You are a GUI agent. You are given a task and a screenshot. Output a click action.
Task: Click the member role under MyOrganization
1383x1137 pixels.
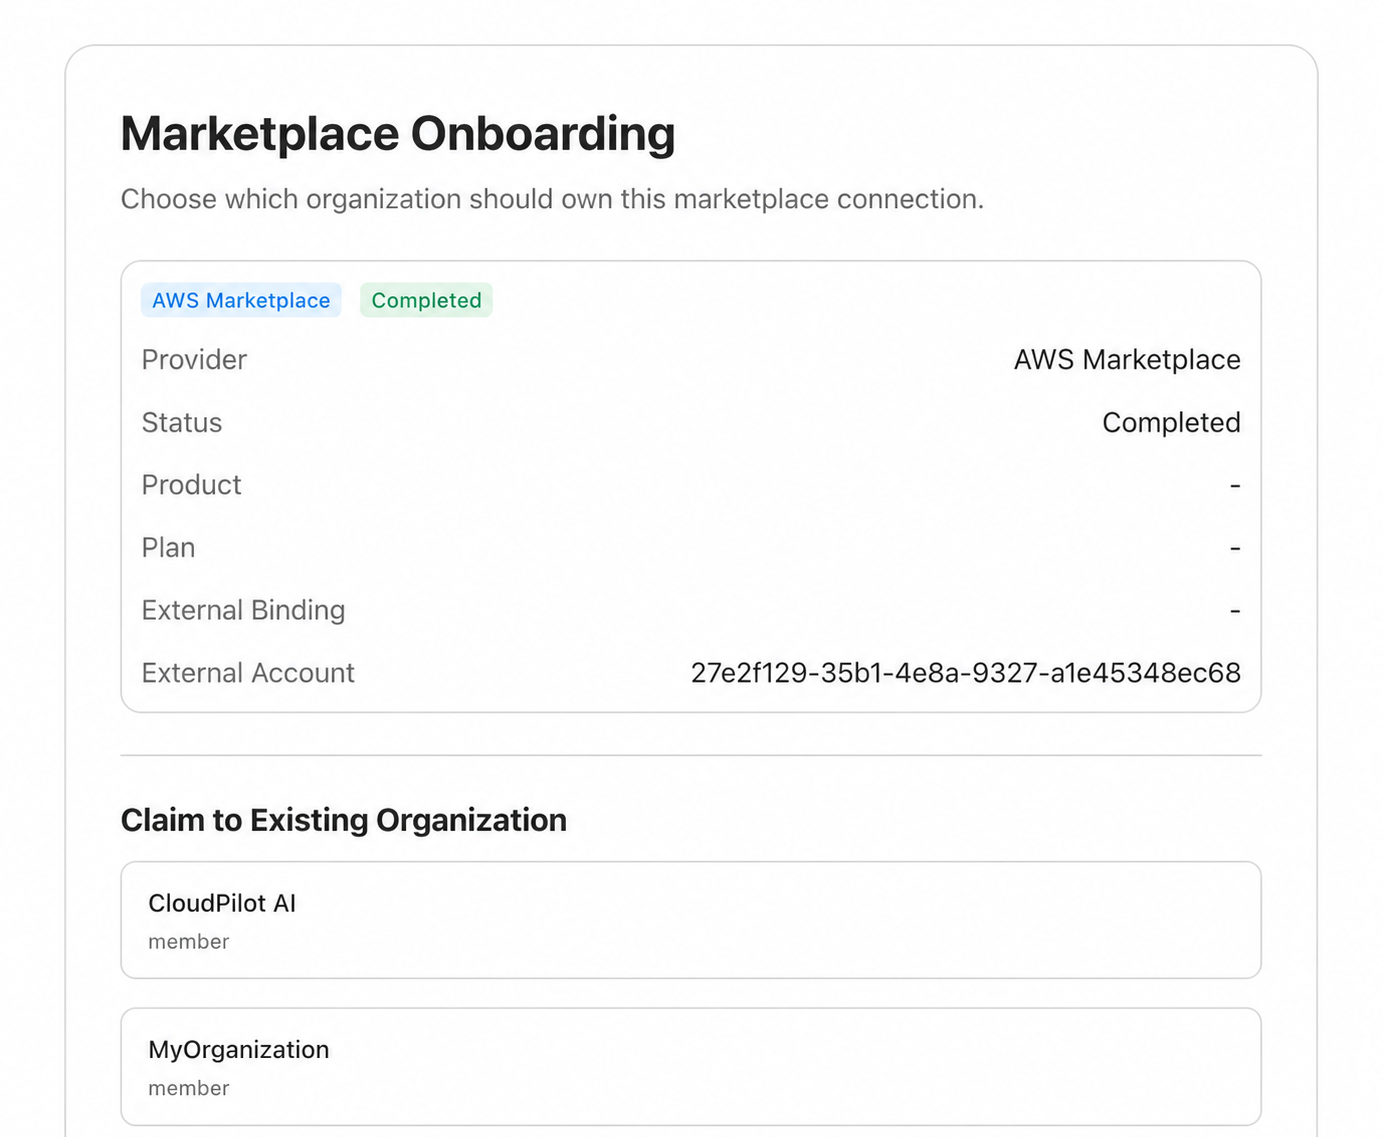click(x=189, y=1088)
